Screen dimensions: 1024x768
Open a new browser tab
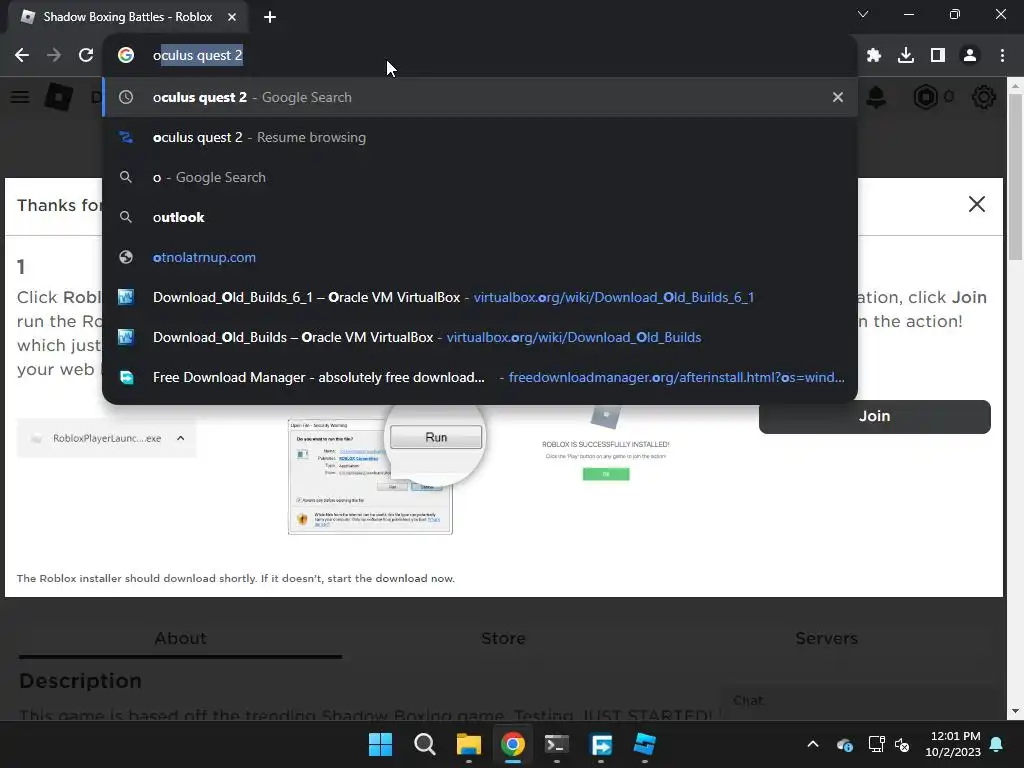[270, 17]
